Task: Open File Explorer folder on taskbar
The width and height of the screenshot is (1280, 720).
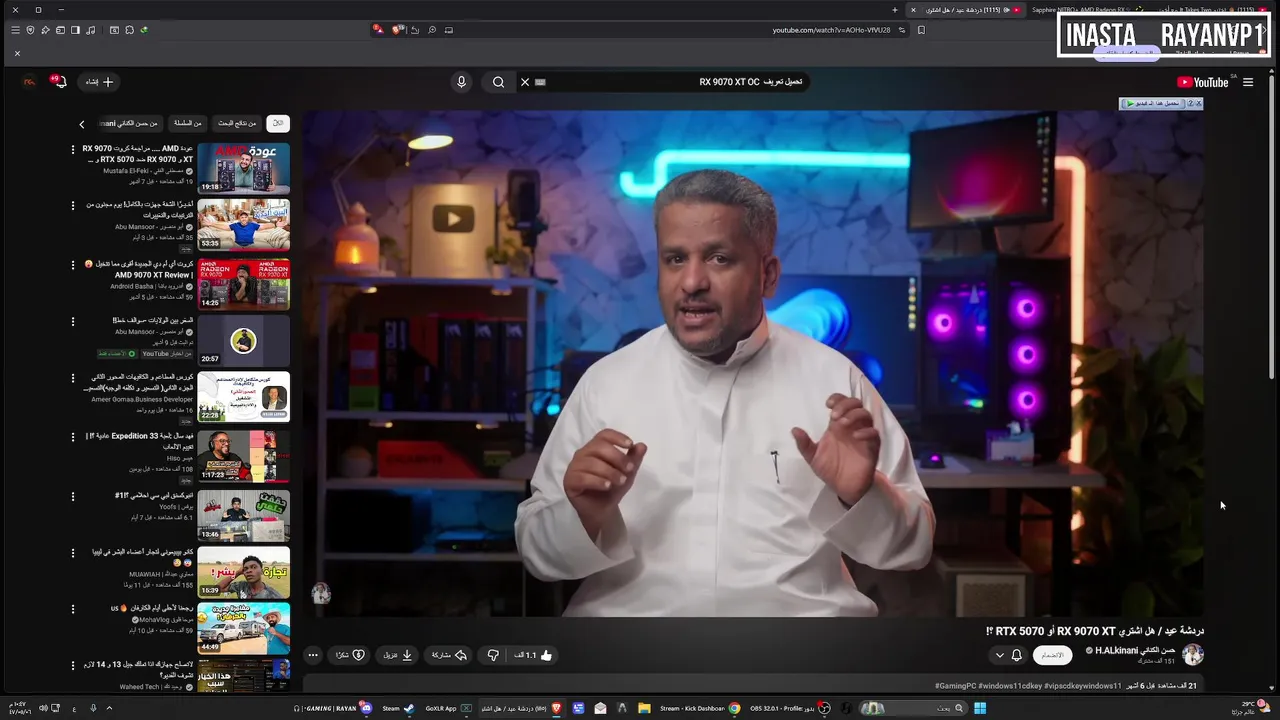Action: tap(644, 708)
